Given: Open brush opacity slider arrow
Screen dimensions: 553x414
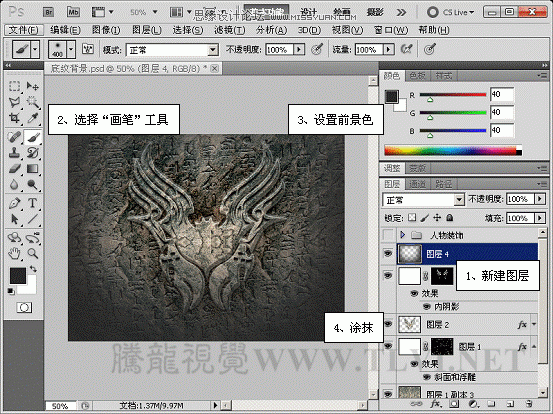Looking at the screenshot, I should coord(299,49).
